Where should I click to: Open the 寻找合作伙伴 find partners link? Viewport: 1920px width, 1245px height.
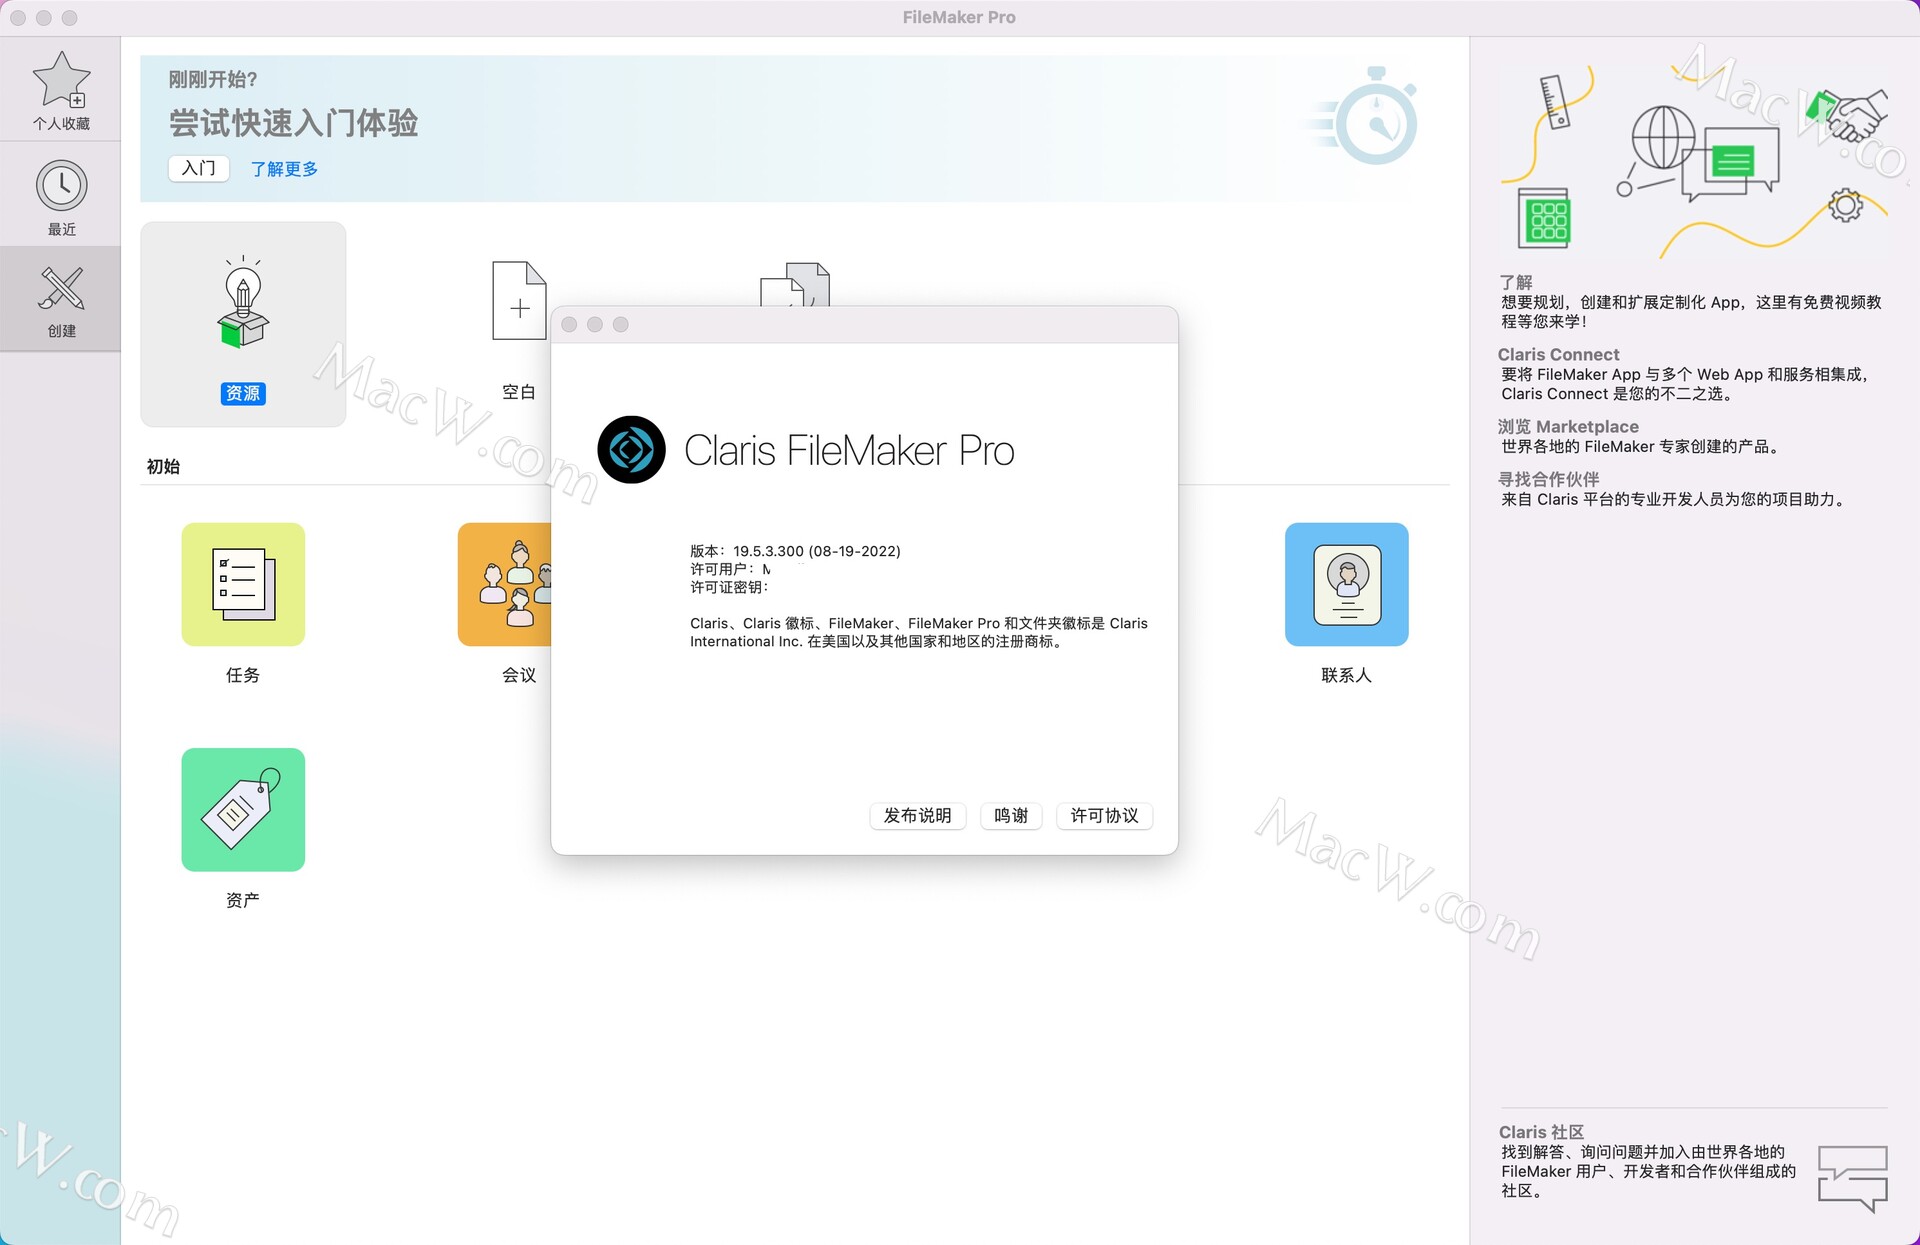[1549, 479]
